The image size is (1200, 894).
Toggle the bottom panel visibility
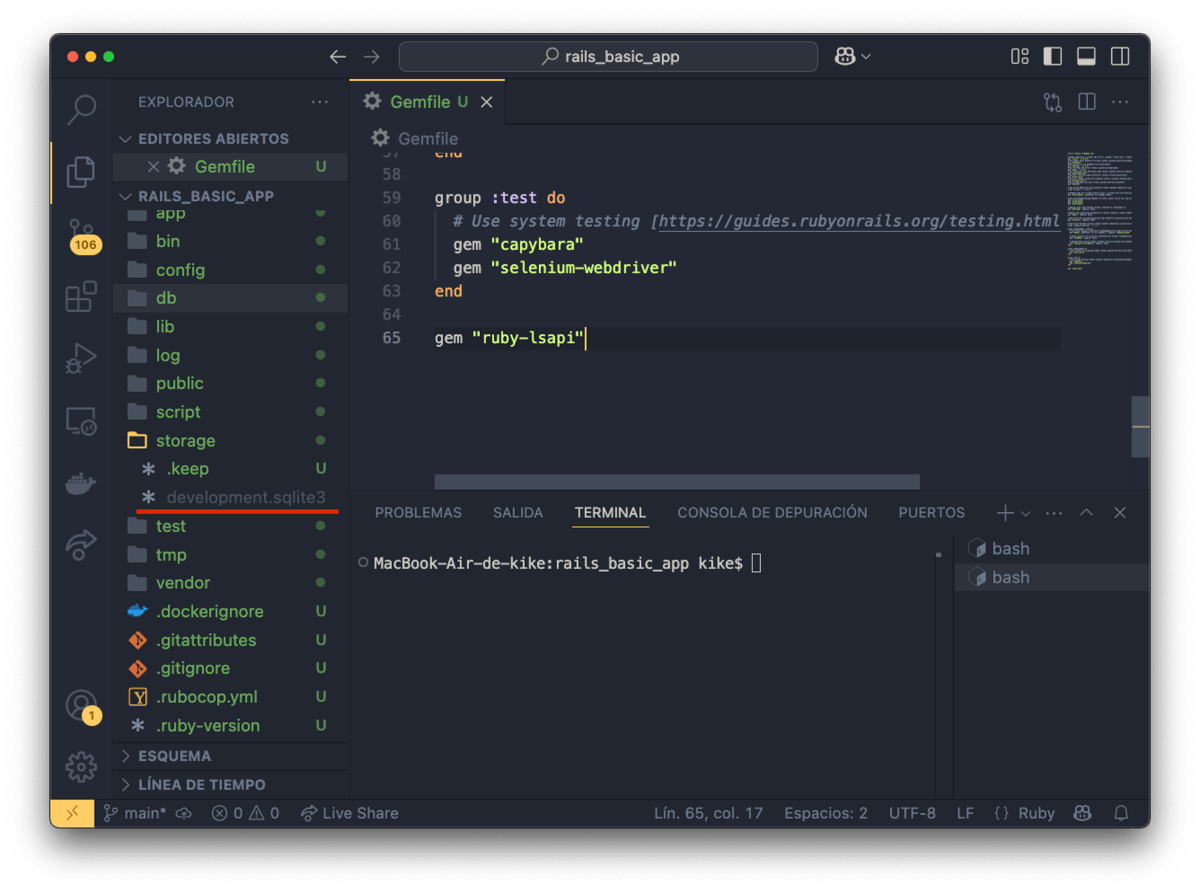tap(1086, 57)
